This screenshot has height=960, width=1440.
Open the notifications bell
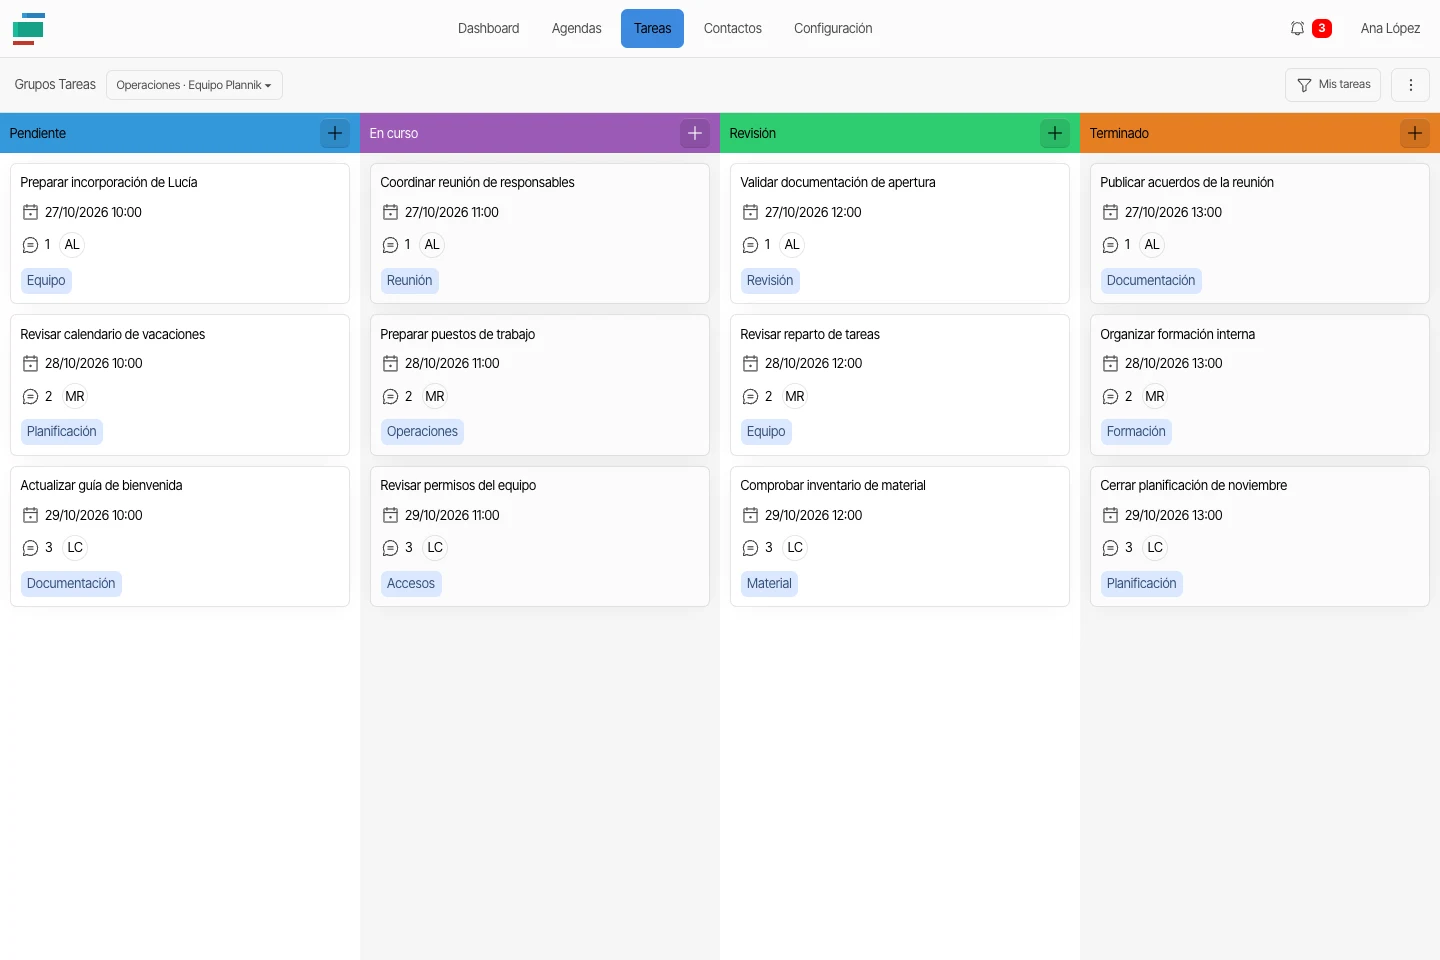1297,29
